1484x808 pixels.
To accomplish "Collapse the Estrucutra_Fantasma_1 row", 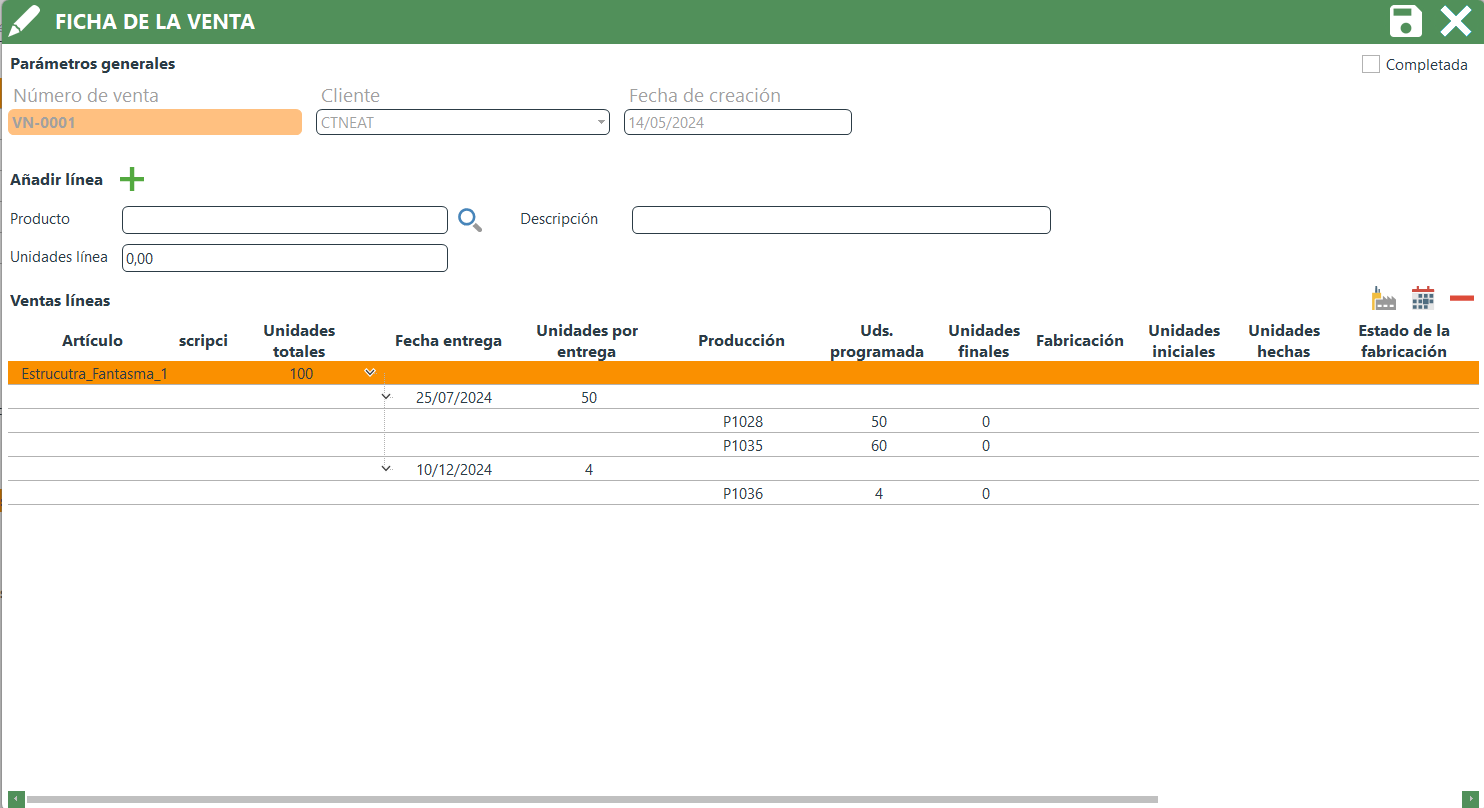I will (x=370, y=373).
